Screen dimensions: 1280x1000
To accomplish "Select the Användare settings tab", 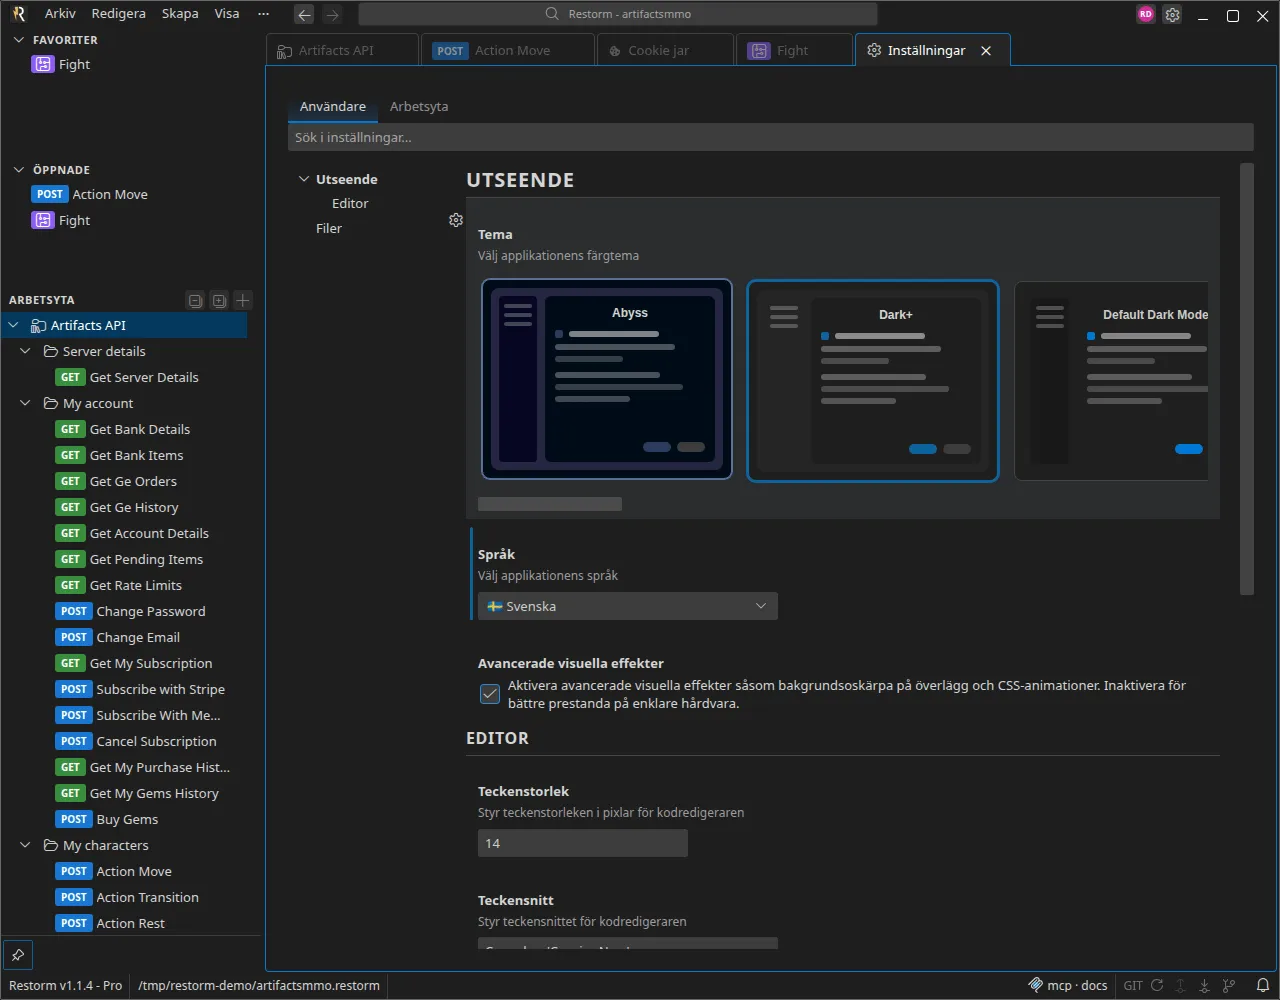I will tap(333, 106).
